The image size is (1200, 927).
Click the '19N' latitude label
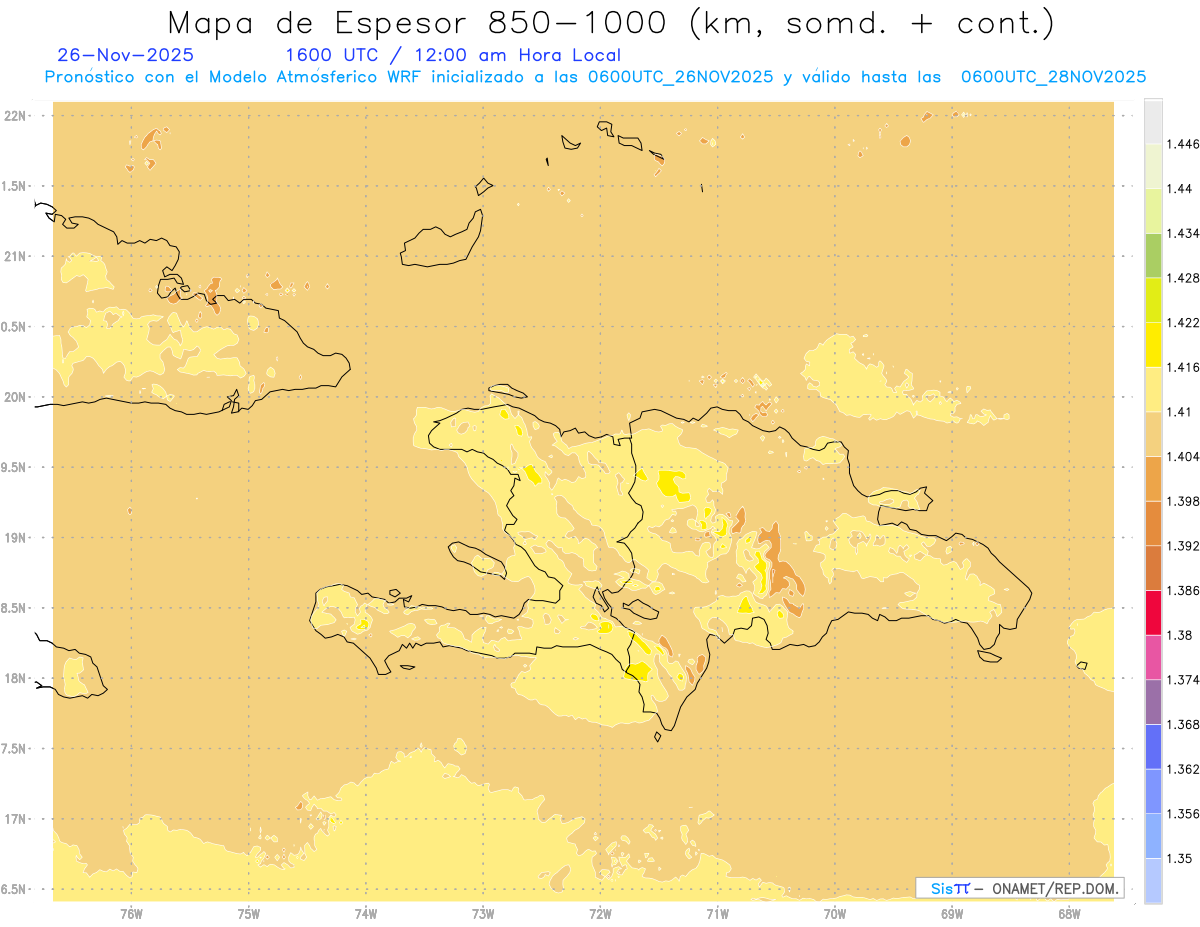14,538
